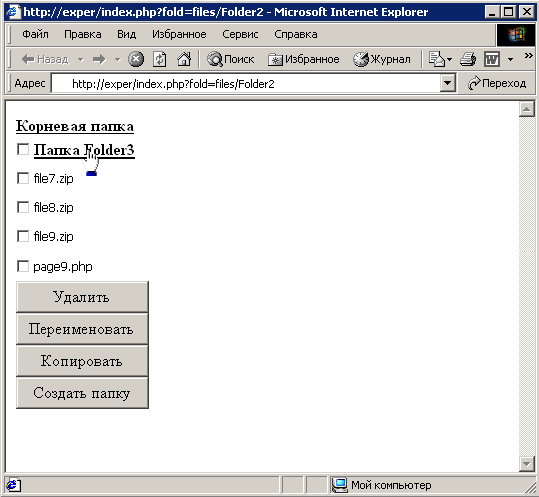Image resolution: width=539 pixels, height=497 pixels.
Task: Check the box next to file9.zip
Action: [x=23, y=236]
